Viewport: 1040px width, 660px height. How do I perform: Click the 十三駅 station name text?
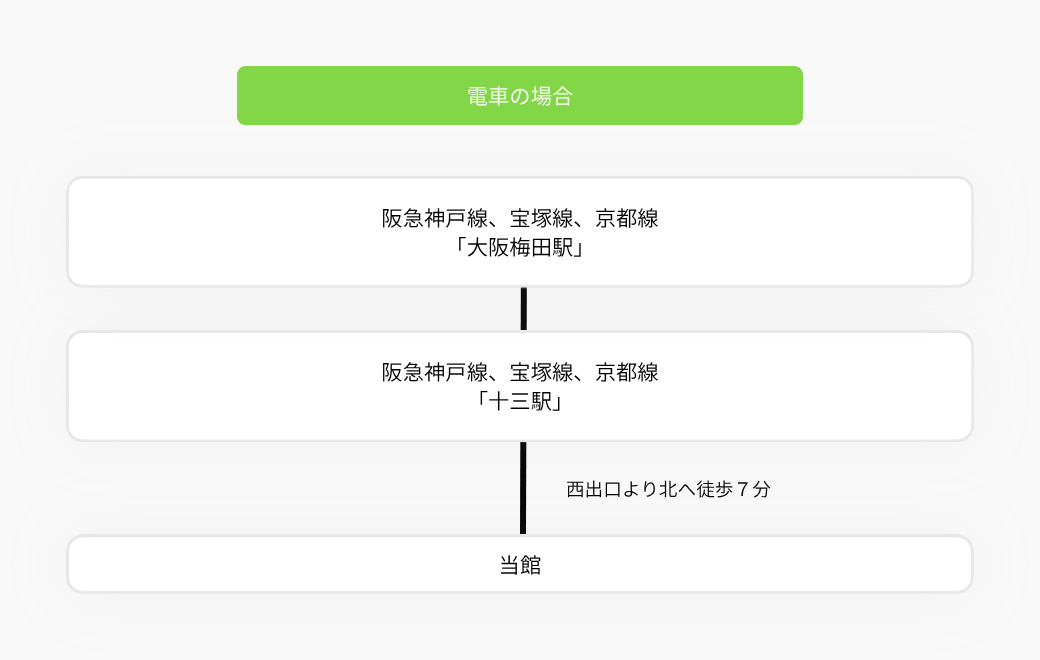click(520, 402)
